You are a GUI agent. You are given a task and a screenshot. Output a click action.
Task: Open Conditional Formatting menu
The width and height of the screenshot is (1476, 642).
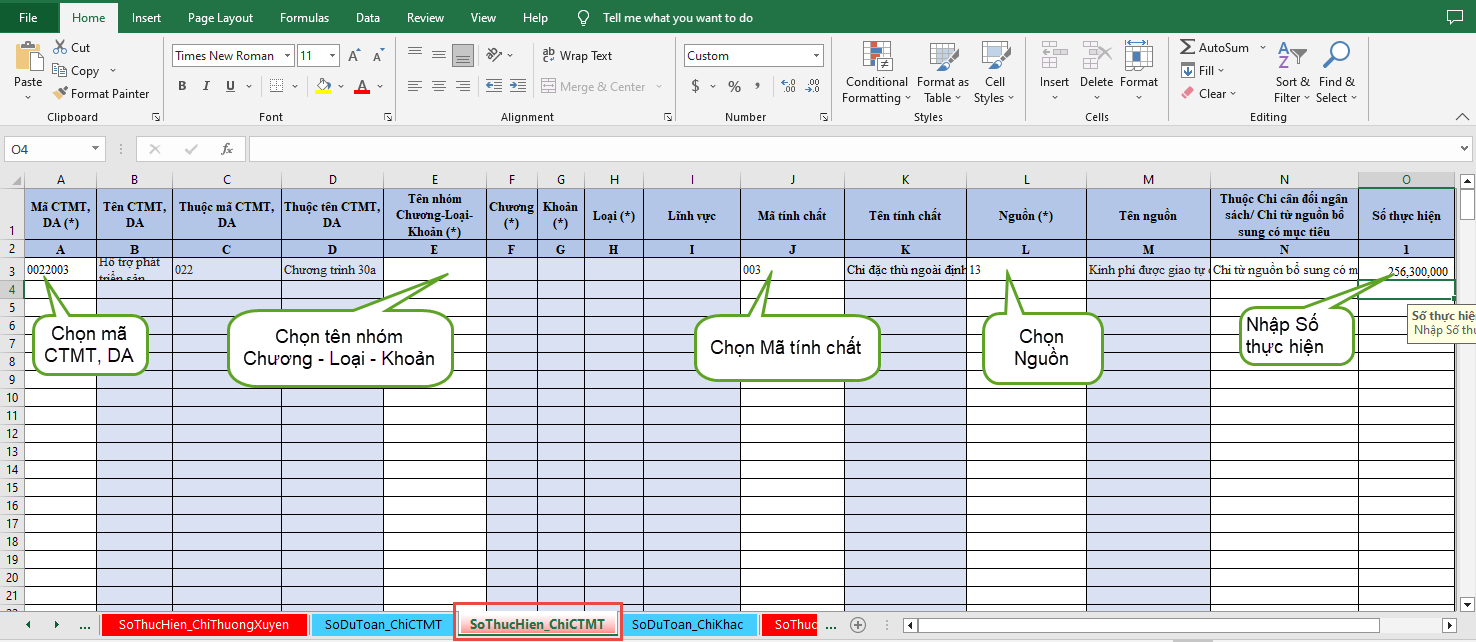point(876,73)
